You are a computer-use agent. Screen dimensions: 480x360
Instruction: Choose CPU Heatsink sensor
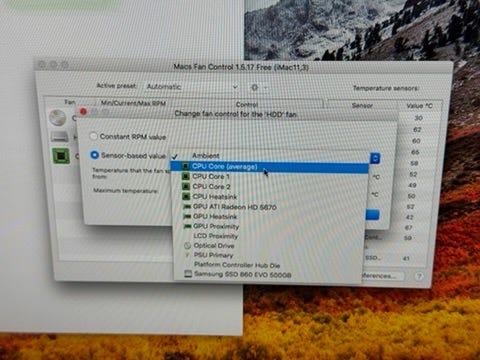pos(270,197)
